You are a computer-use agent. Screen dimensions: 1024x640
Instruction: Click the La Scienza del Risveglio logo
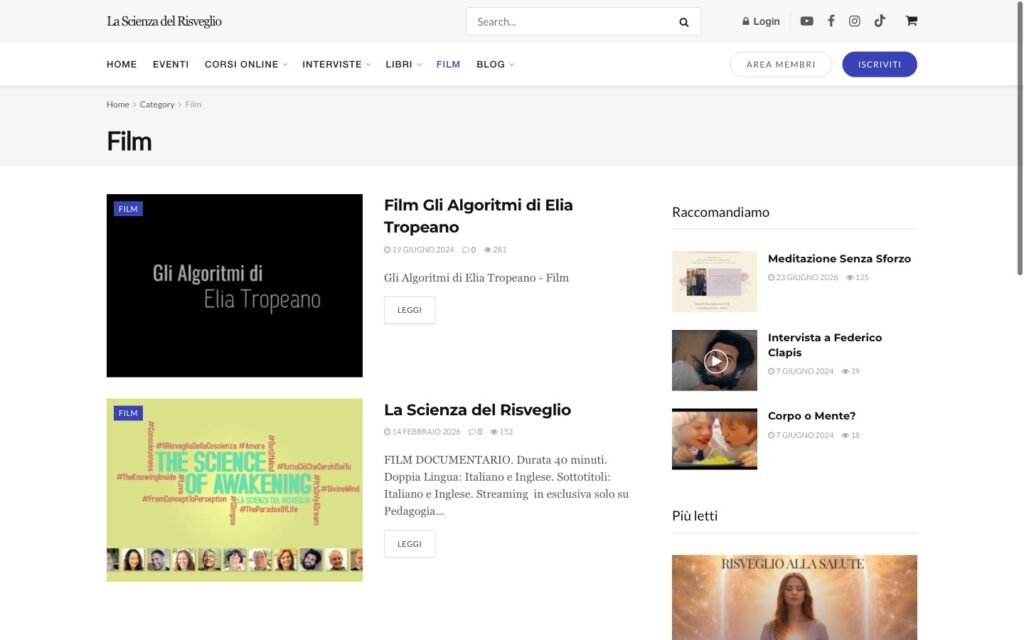point(164,21)
